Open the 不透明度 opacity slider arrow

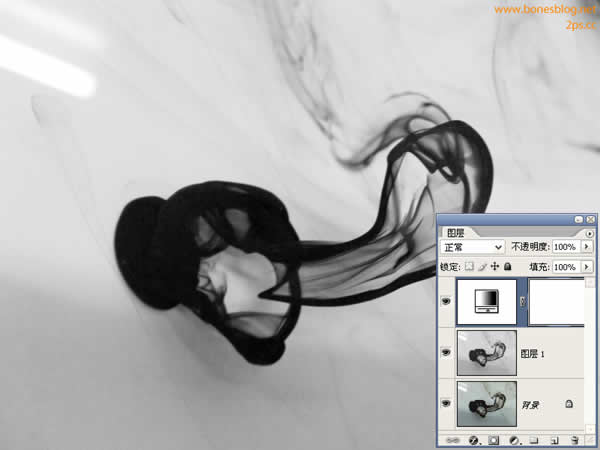[x=587, y=247]
